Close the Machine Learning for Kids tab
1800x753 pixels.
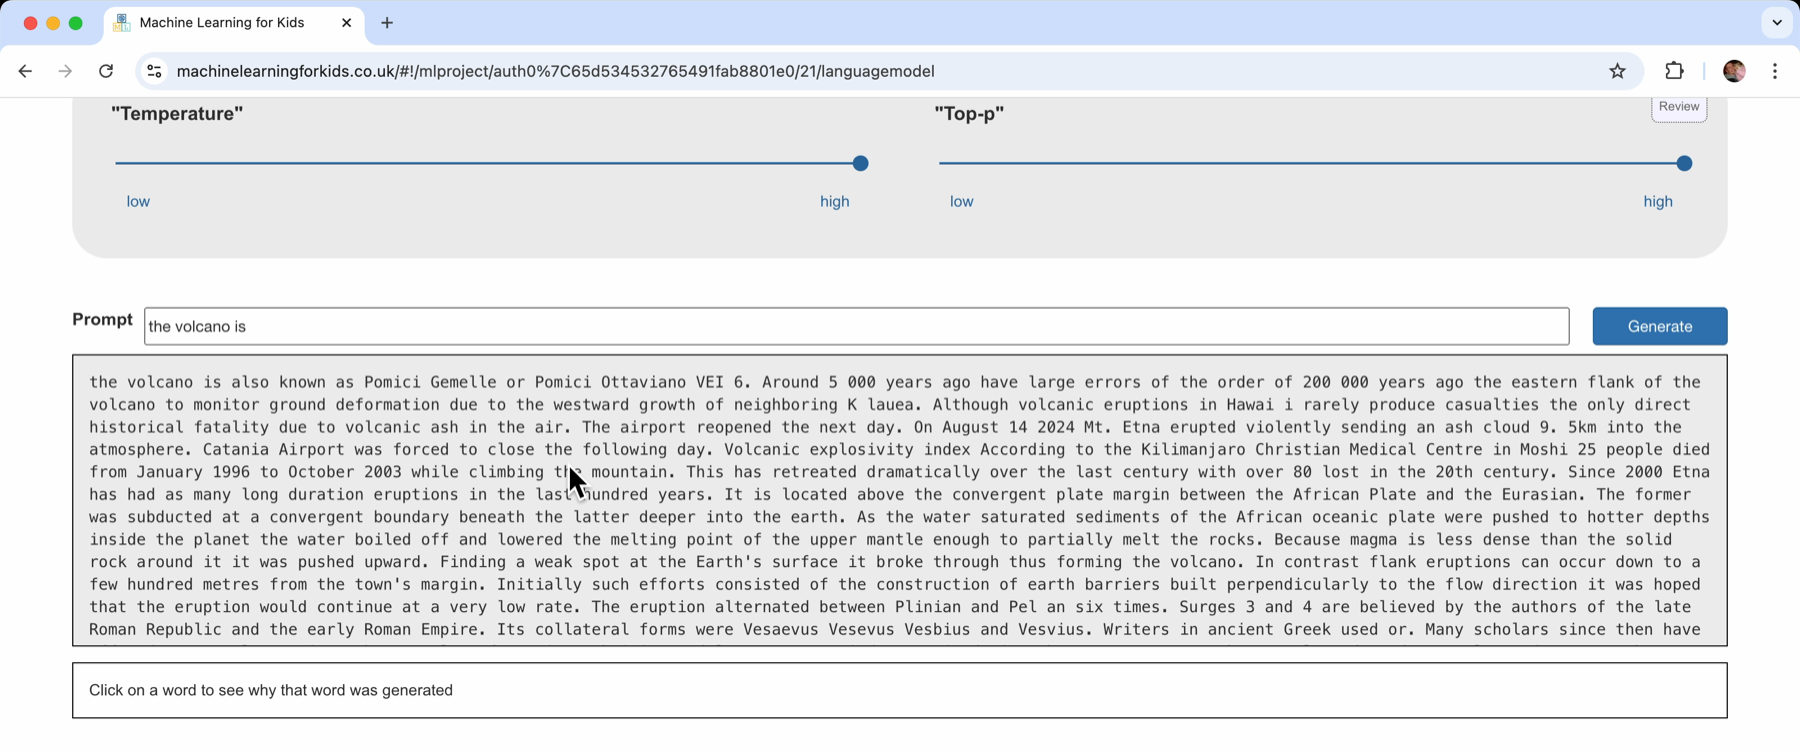click(346, 23)
